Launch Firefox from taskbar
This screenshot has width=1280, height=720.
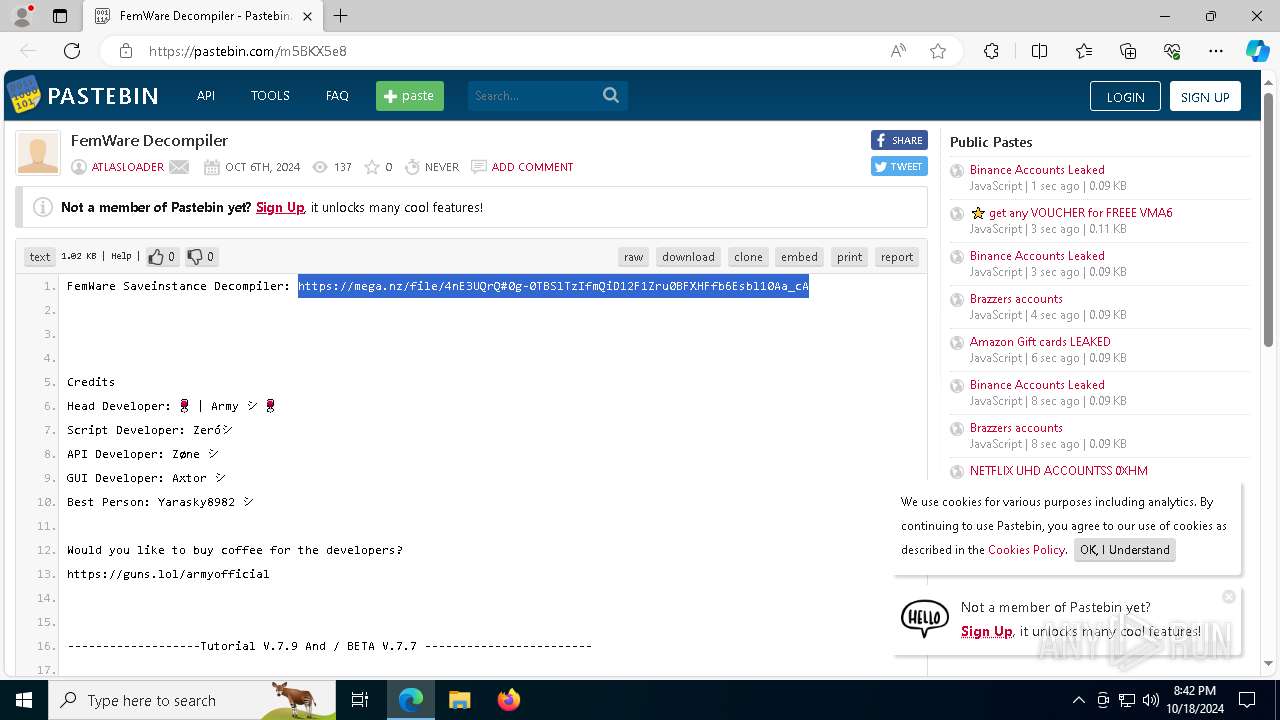[x=509, y=700]
